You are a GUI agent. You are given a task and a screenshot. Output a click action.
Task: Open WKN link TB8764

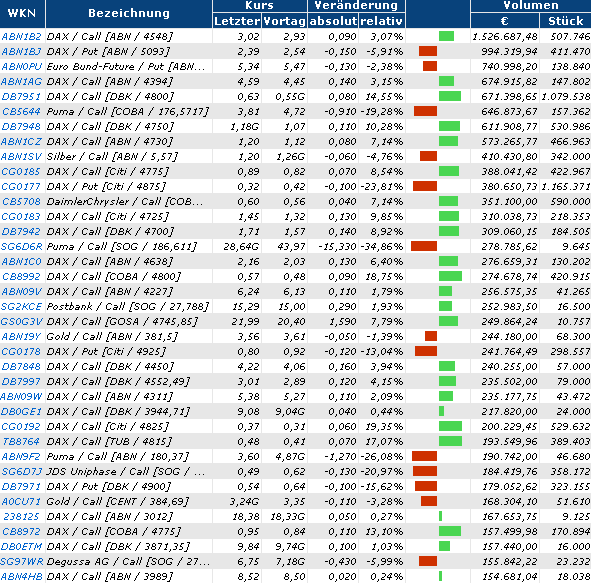click(21, 442)
